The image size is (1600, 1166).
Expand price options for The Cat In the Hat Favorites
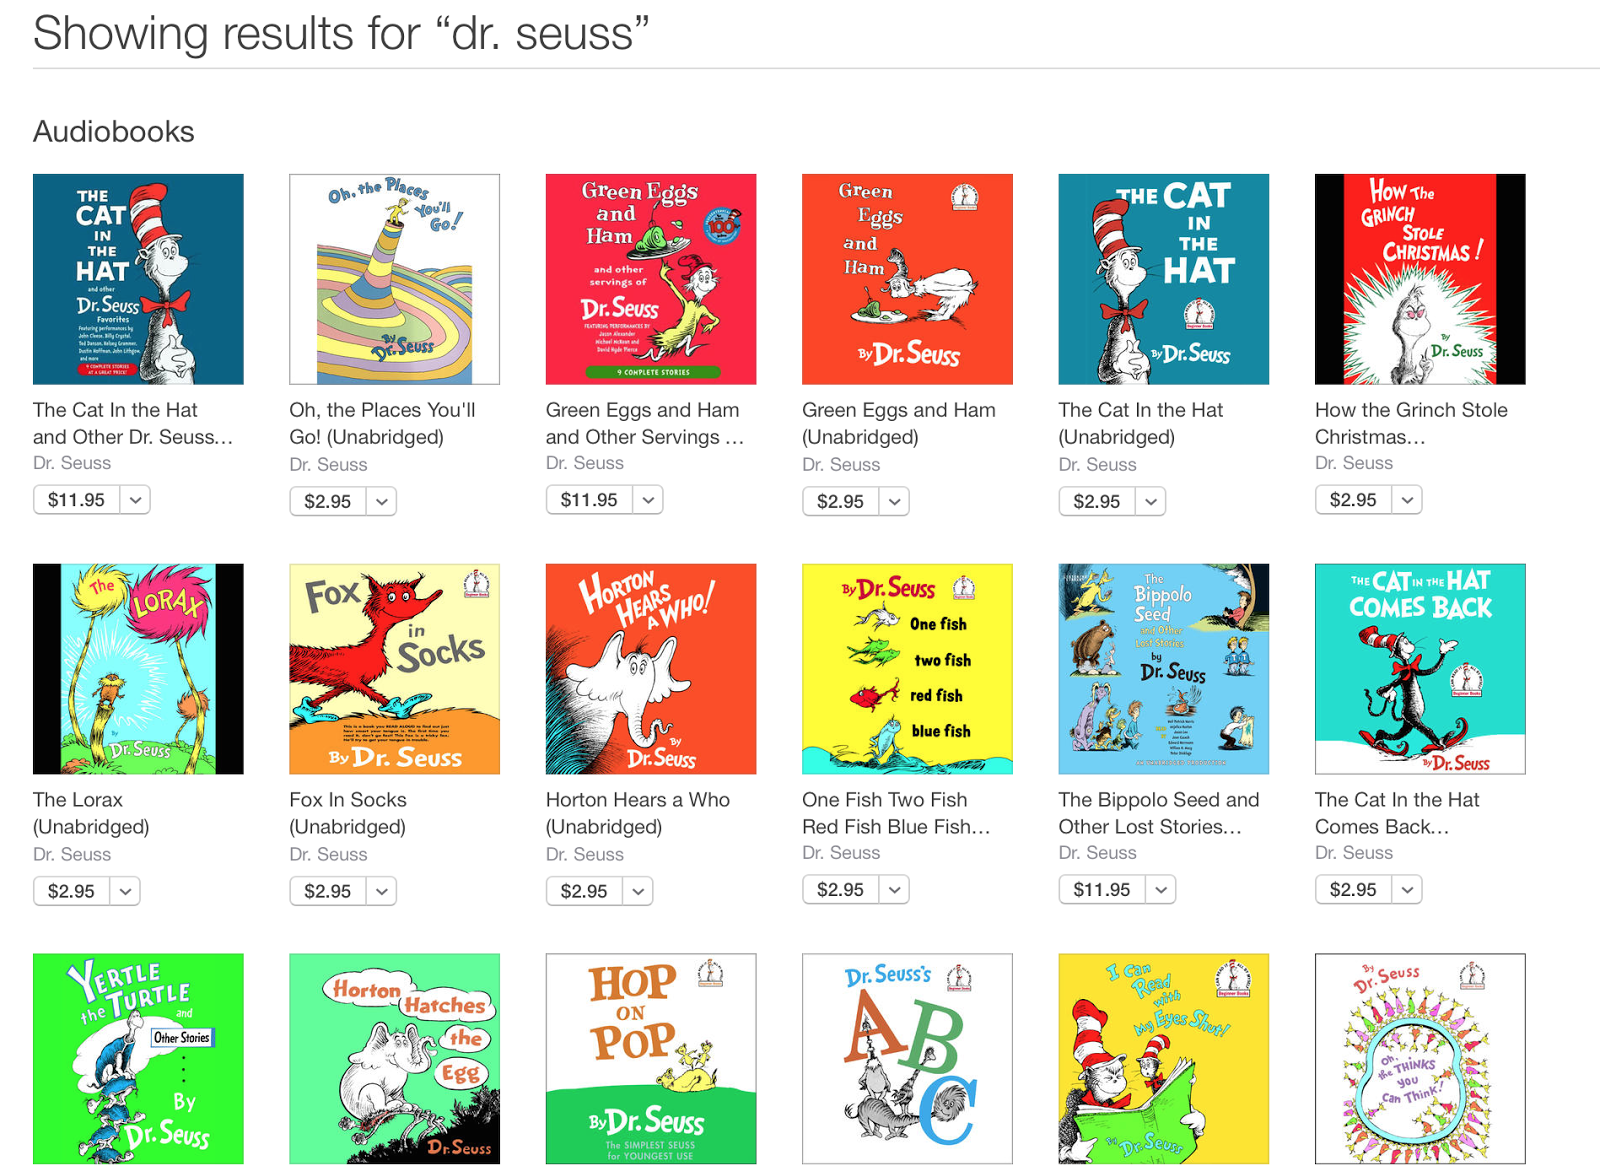click(x=138, y=499)
